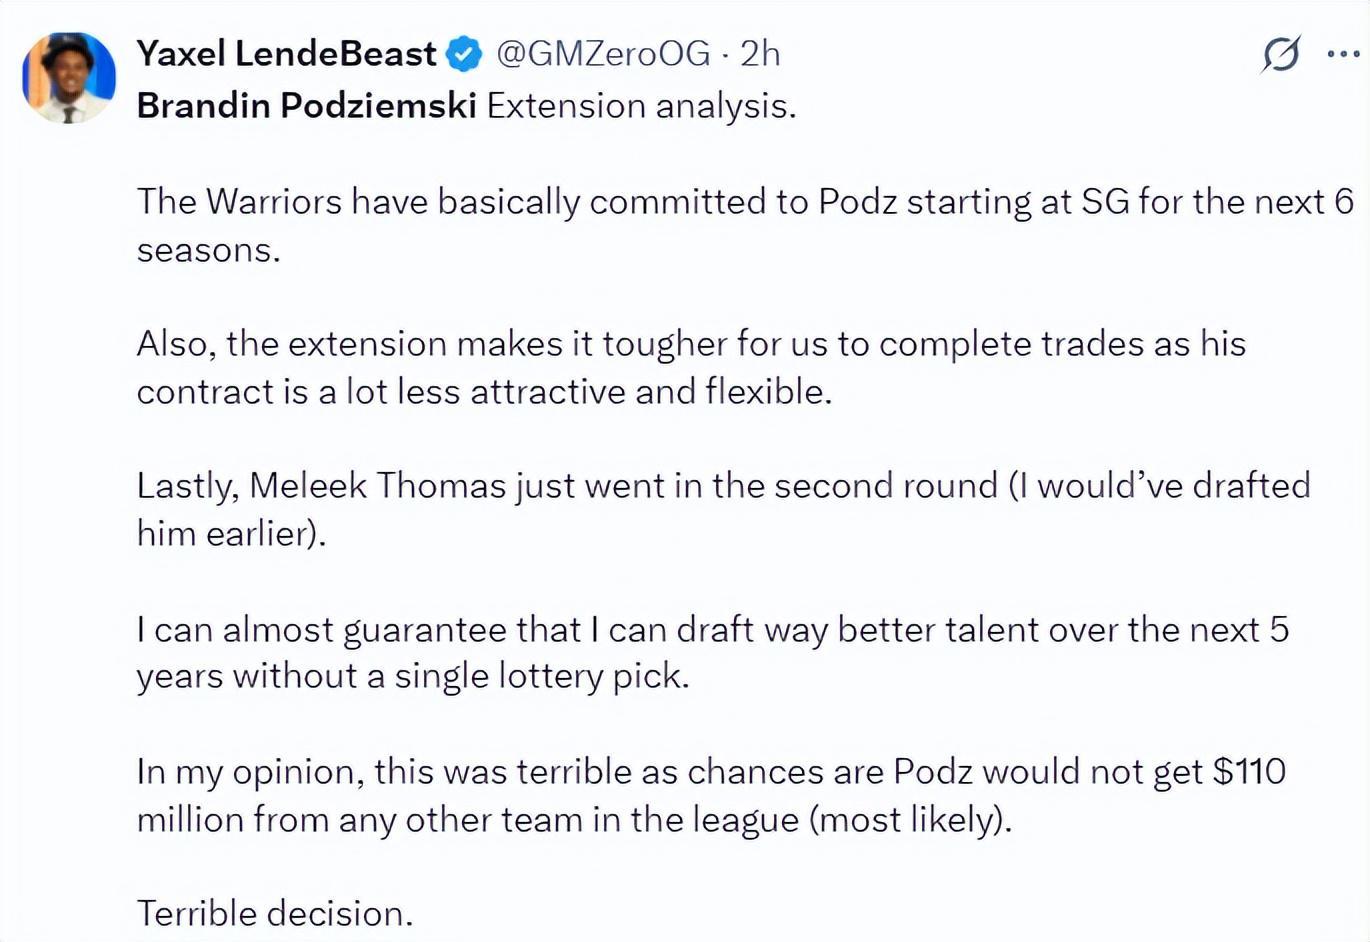Image resolution: width=1370 pixels, height=942 pixels.
Task: Open the tweet via 2h timestamp
Action: click(760, 53)
